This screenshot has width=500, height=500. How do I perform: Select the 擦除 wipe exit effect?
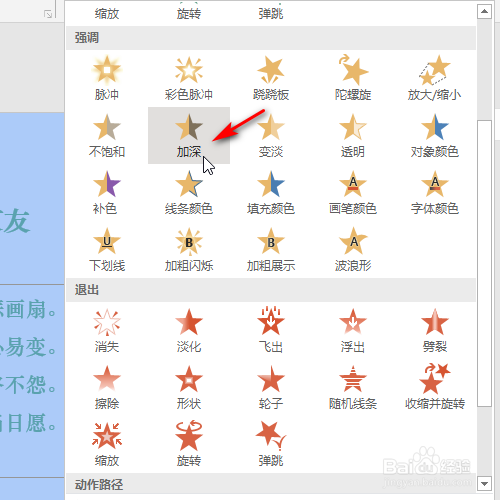click(107, 388)
